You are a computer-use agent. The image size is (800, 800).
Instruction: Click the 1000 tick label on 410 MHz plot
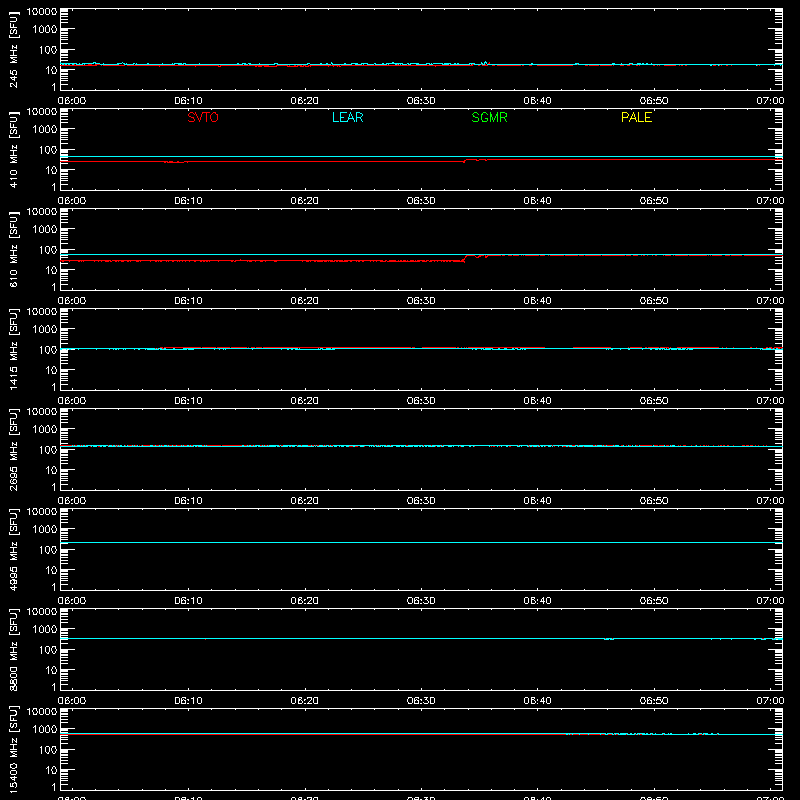coord(45,130)
